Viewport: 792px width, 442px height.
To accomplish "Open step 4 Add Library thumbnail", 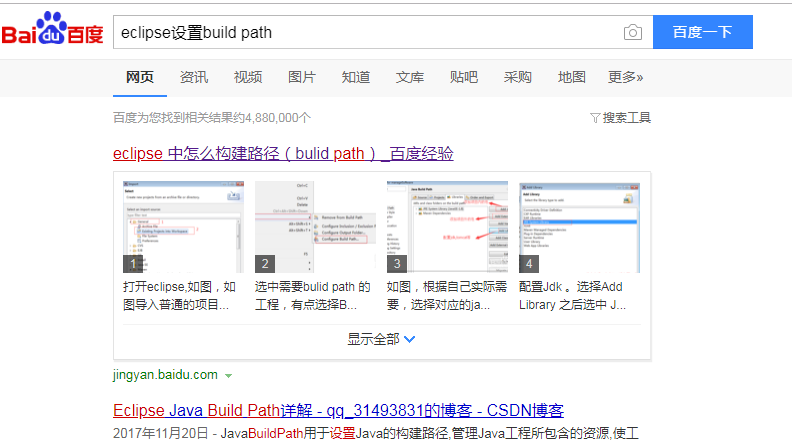I will tap(579, 227).
